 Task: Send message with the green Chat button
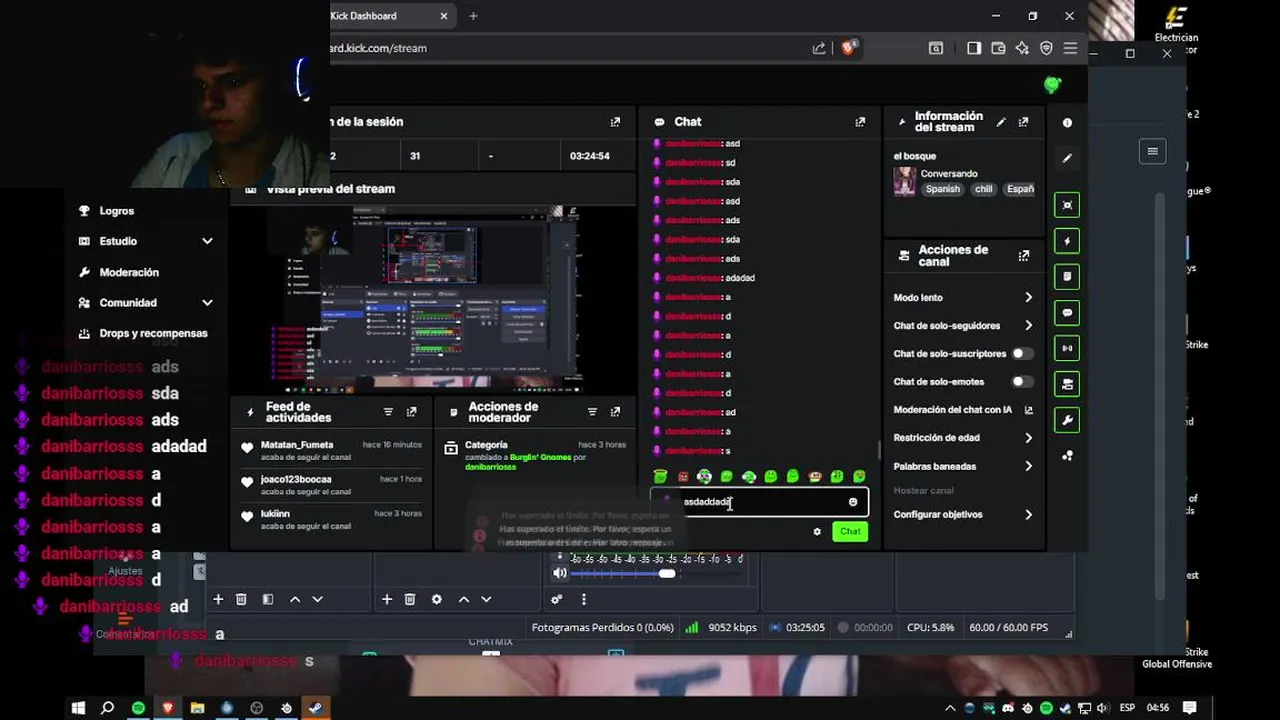tap(850, 532)
